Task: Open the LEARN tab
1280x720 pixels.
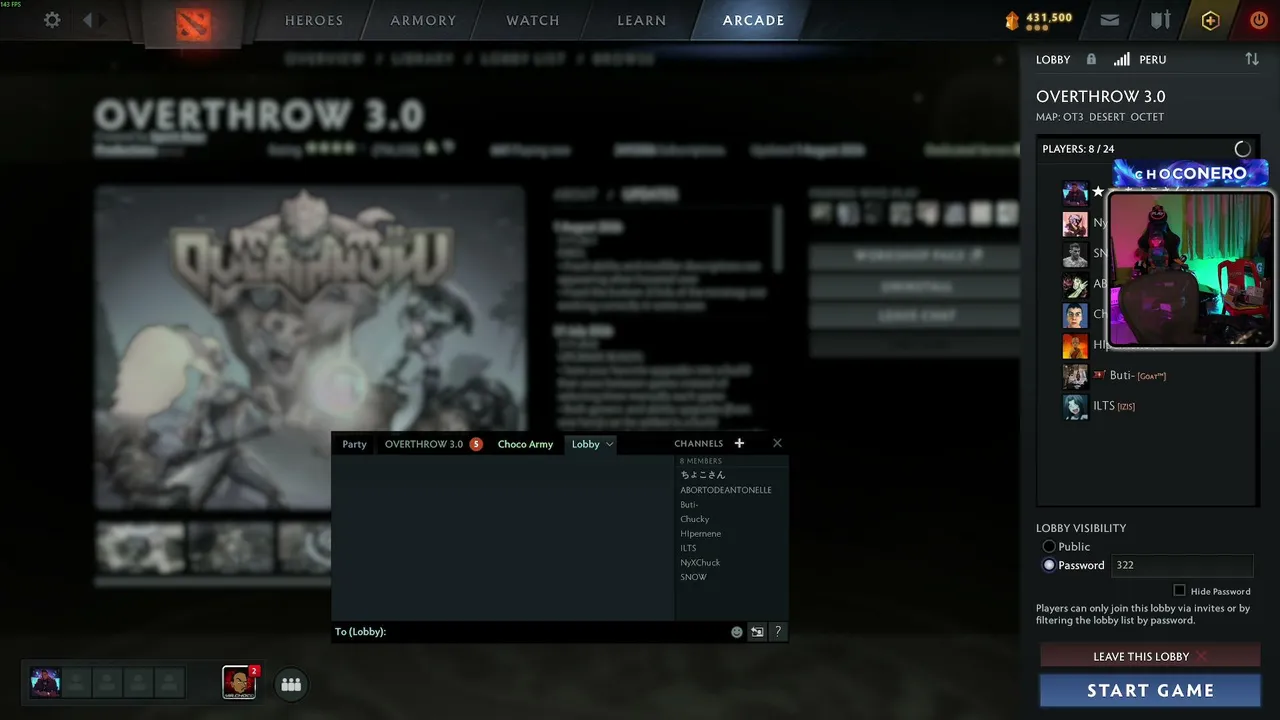Action: click(642, 20)
